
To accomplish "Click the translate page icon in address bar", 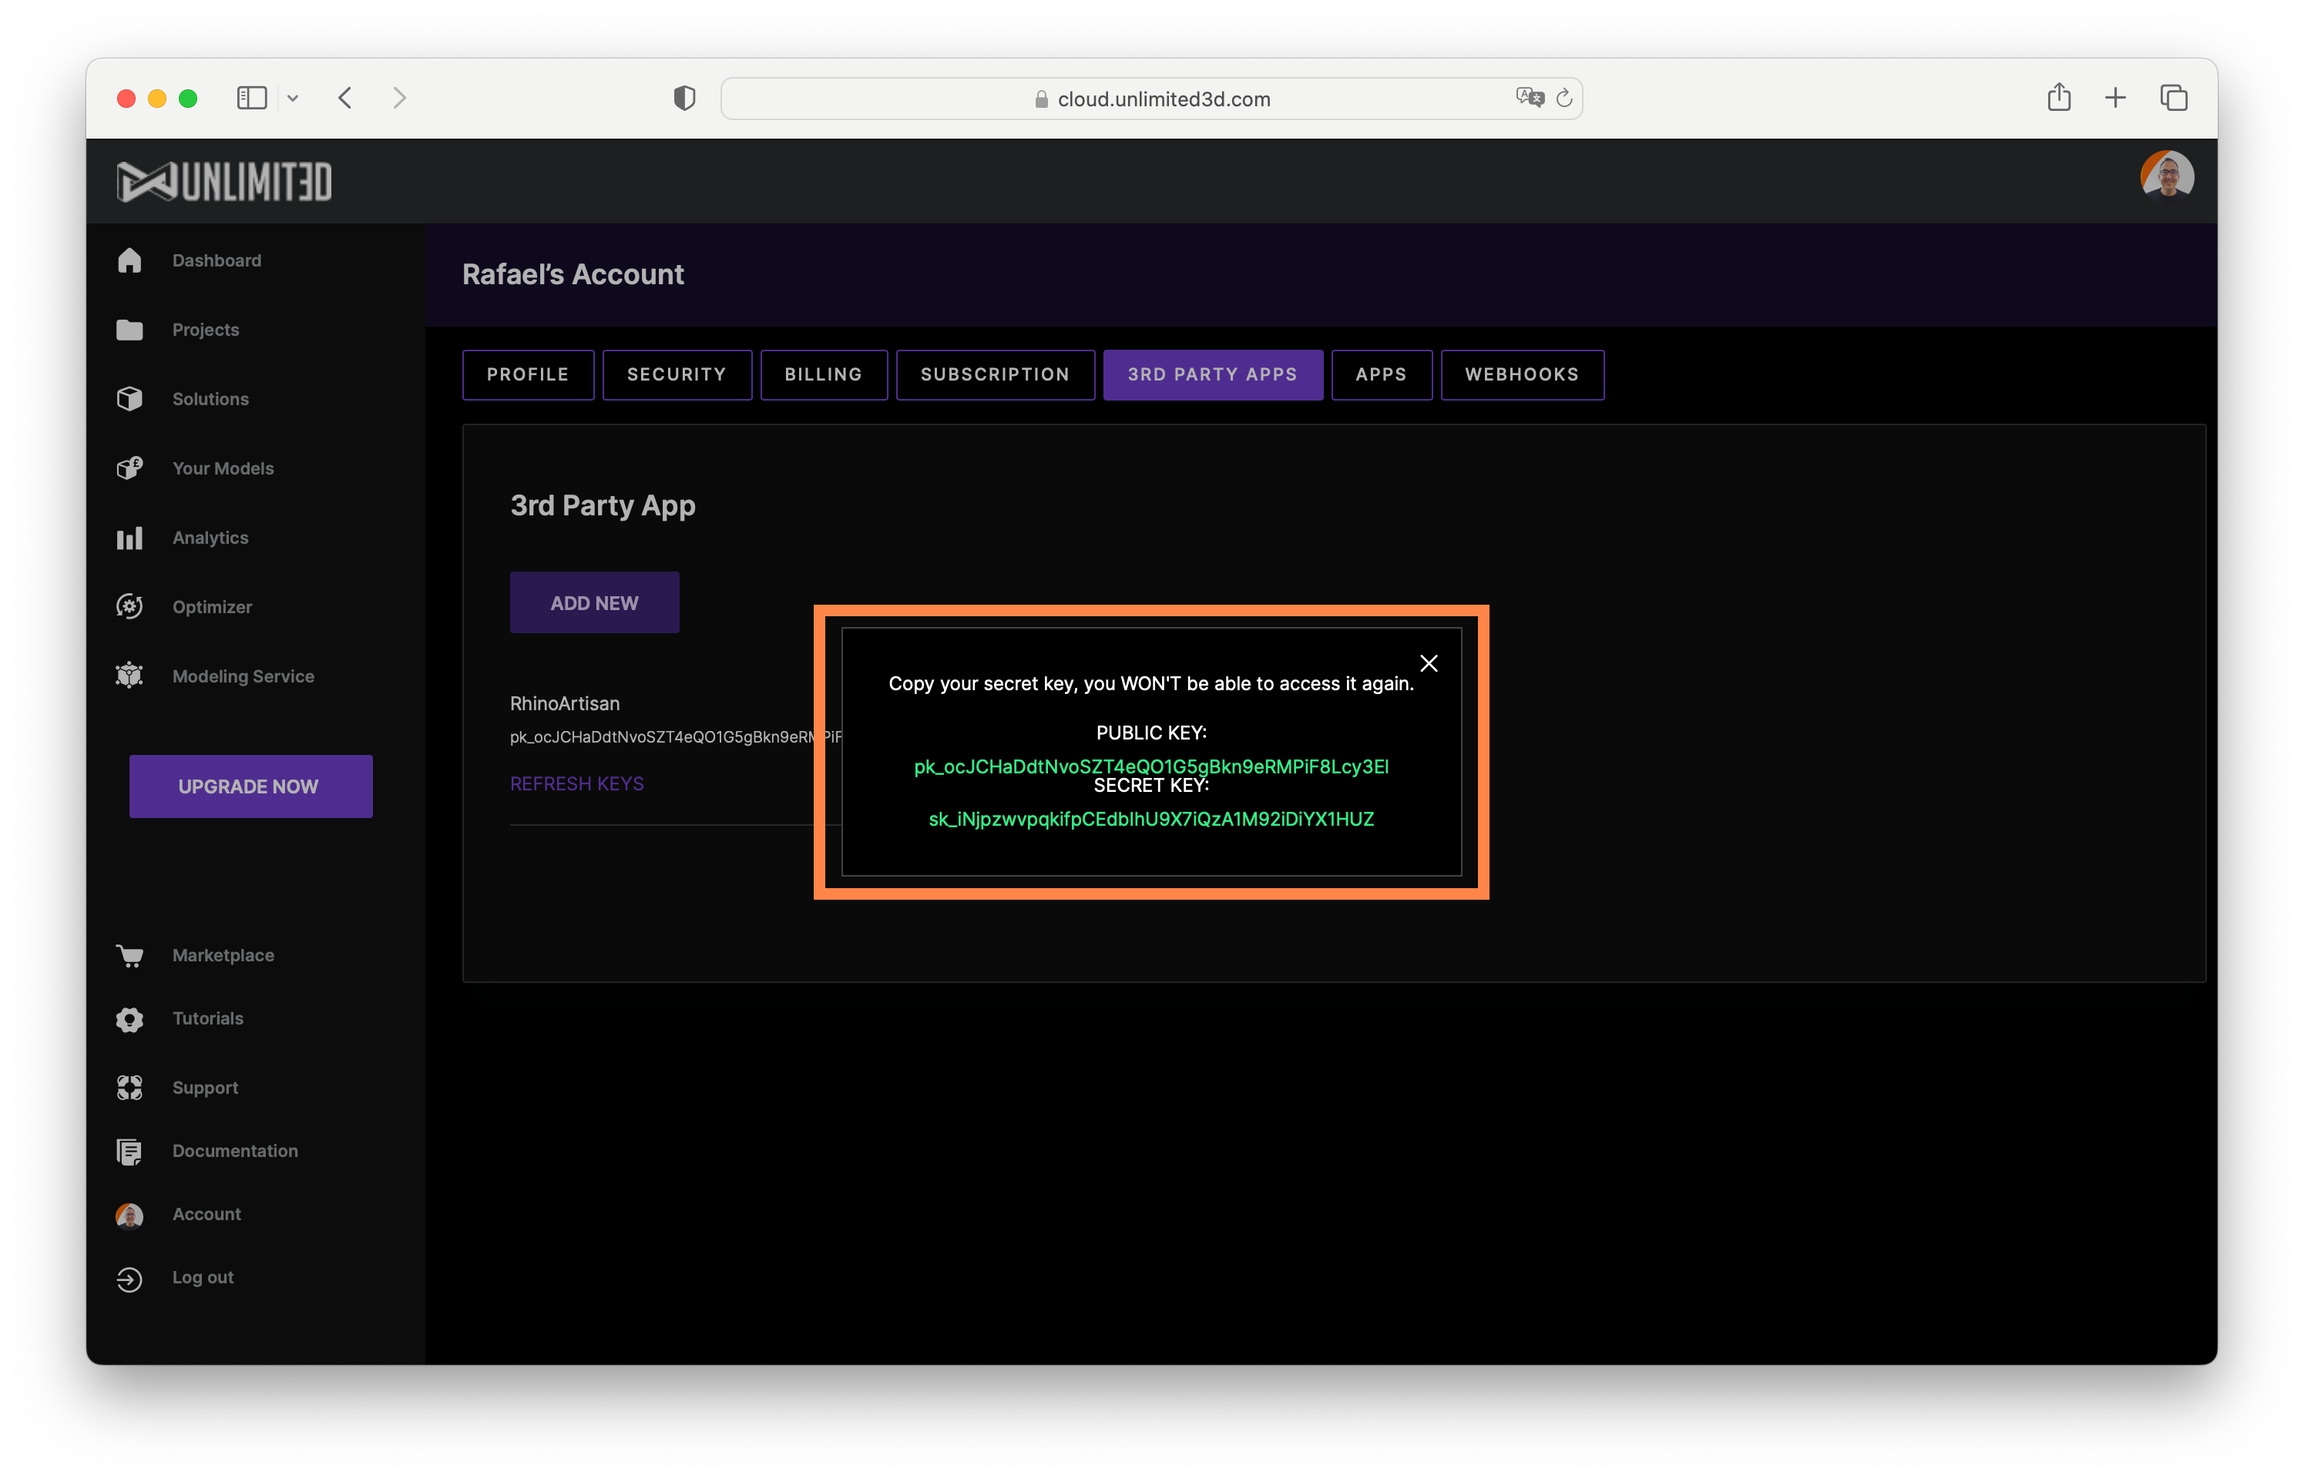I will click(1530, 98).
